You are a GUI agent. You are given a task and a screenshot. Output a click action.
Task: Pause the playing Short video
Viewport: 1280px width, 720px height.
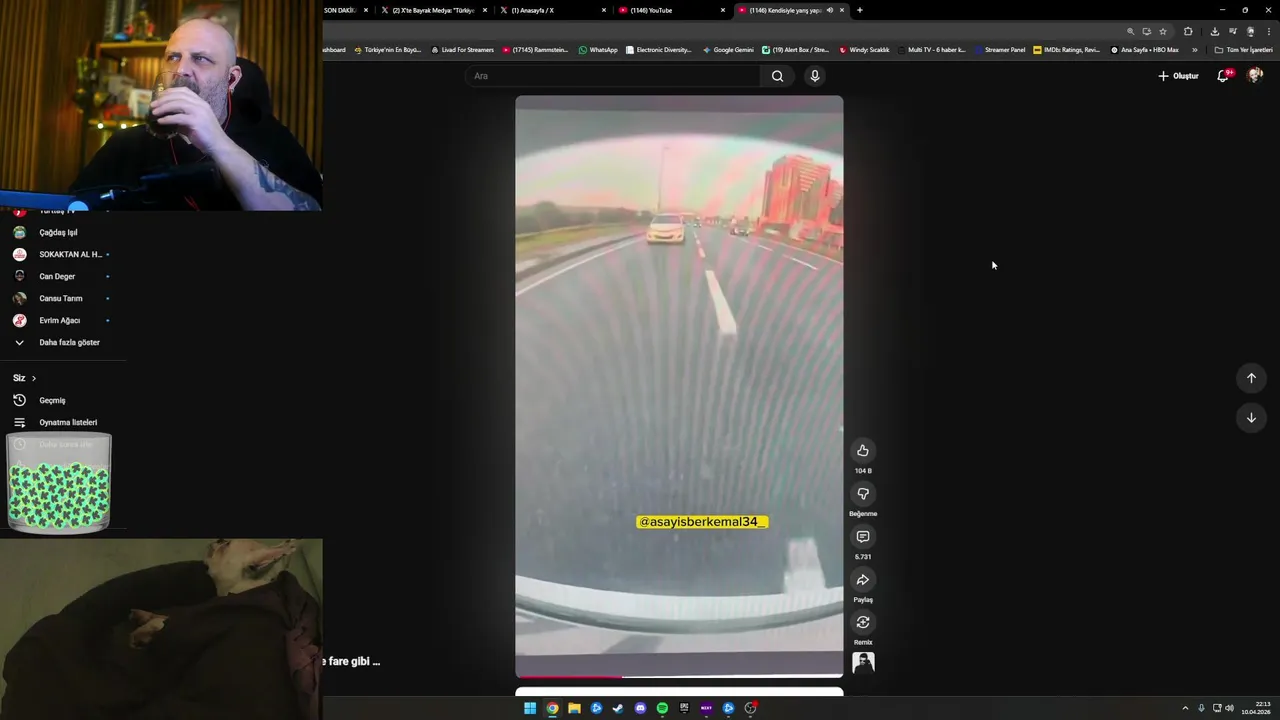[679, 386]
